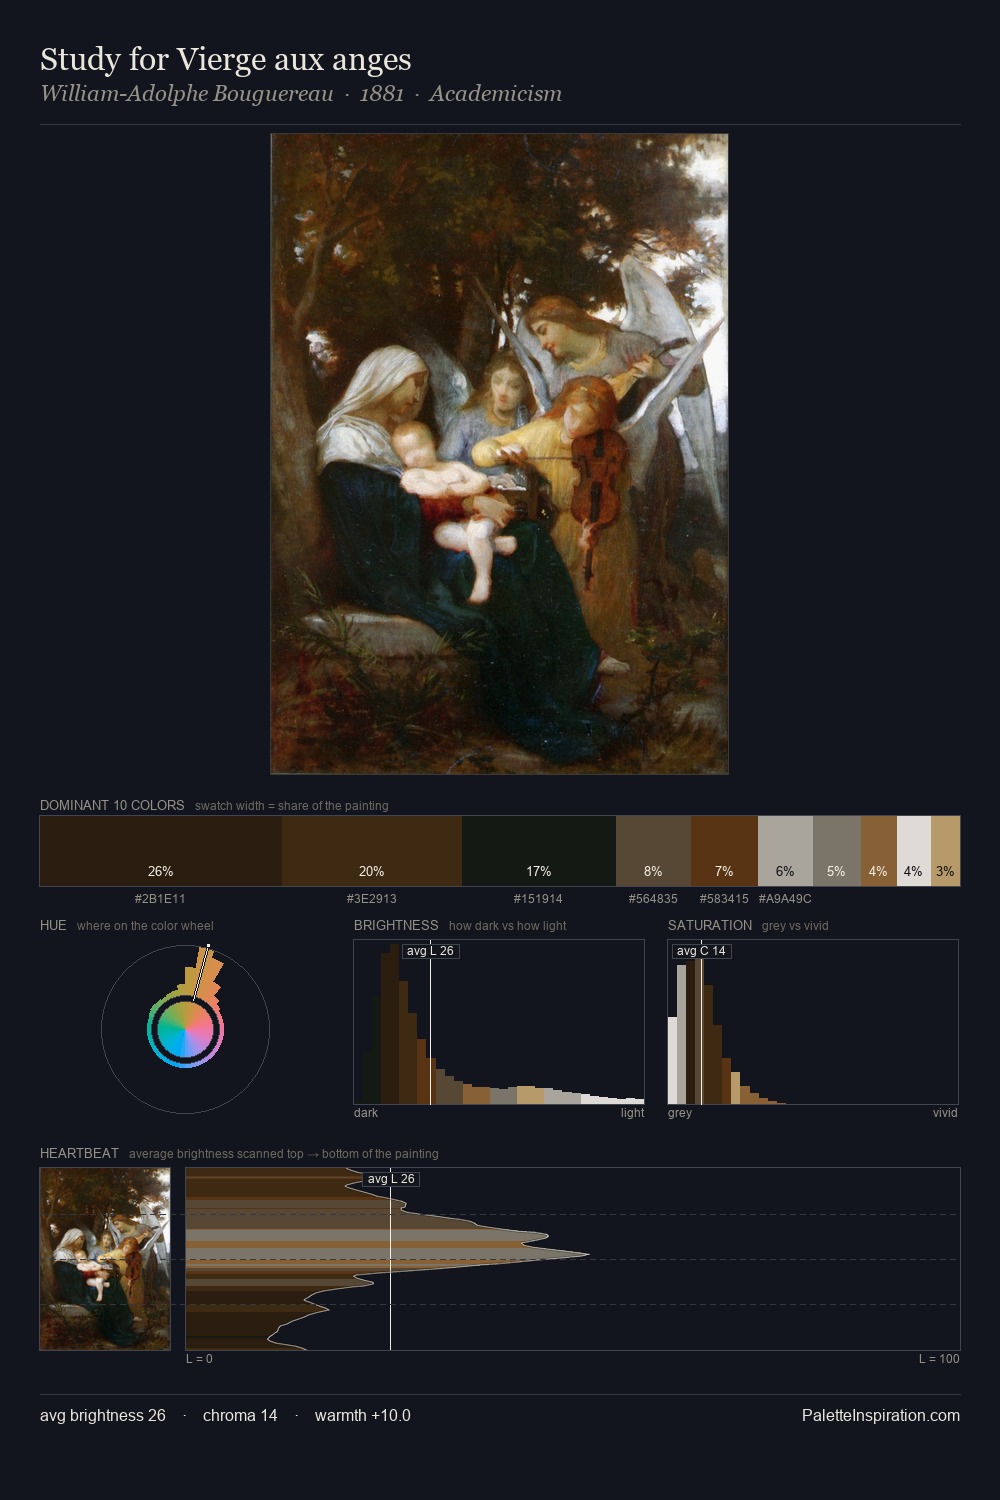Click hex code #2B1E11

click(x=160, y=899)
